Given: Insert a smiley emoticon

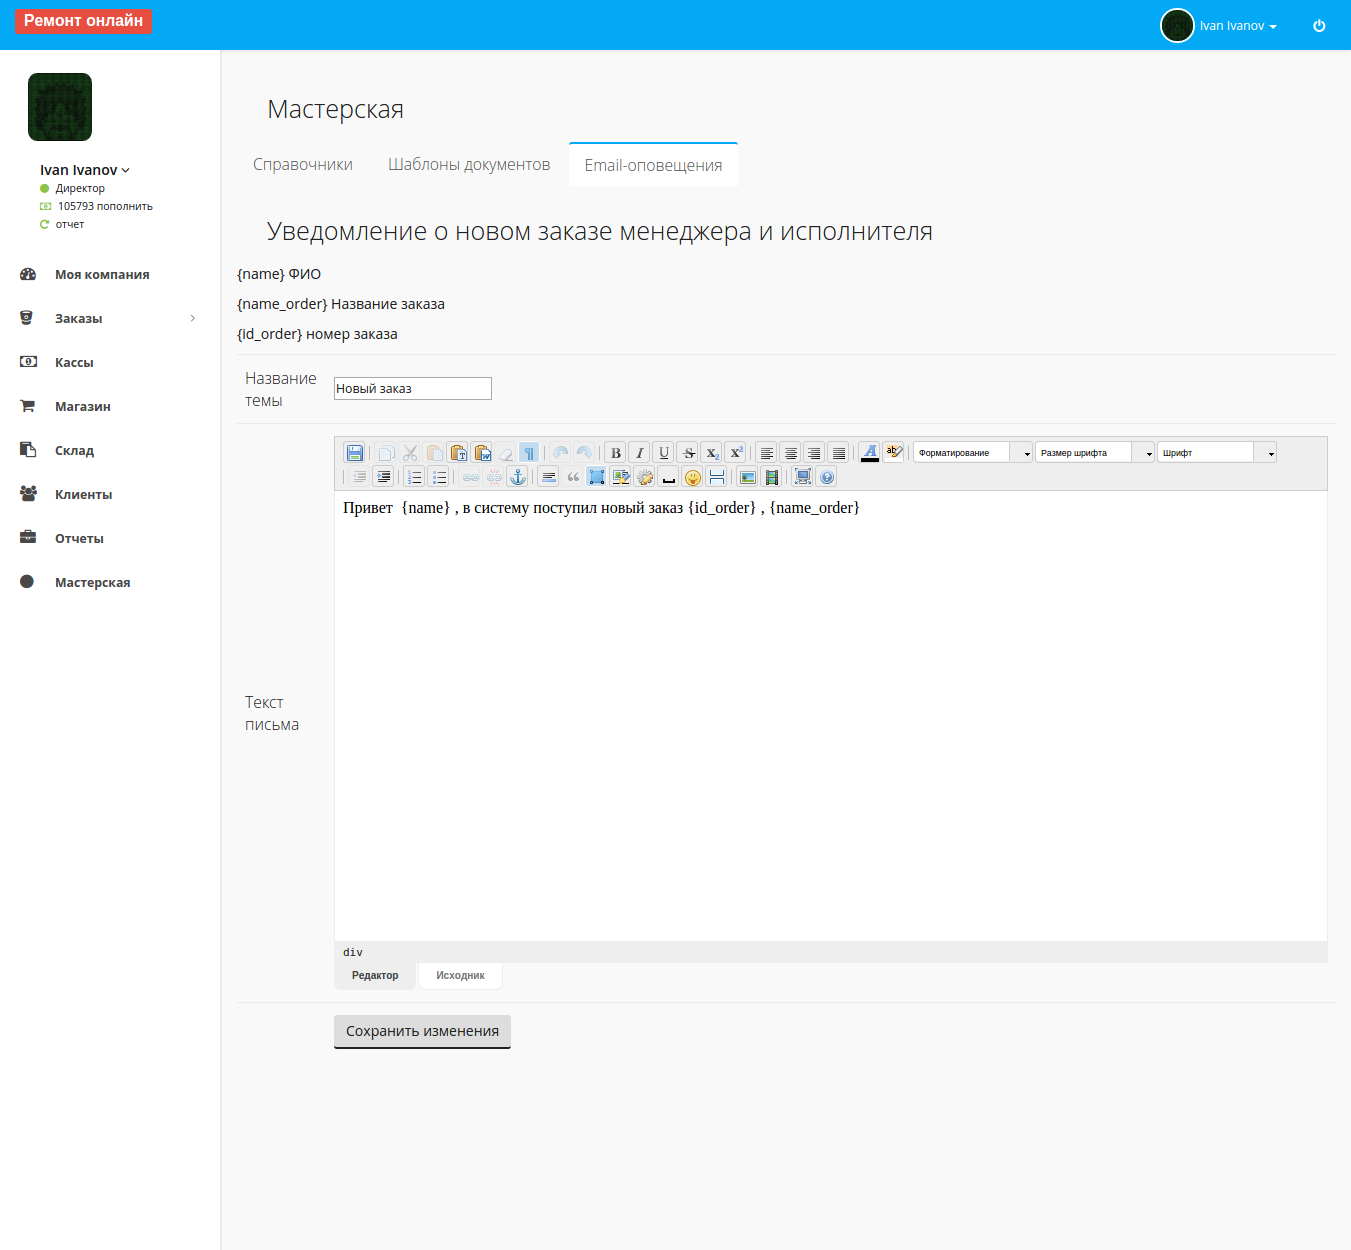Looking at the screenshot, I should [x=693, y=477].
